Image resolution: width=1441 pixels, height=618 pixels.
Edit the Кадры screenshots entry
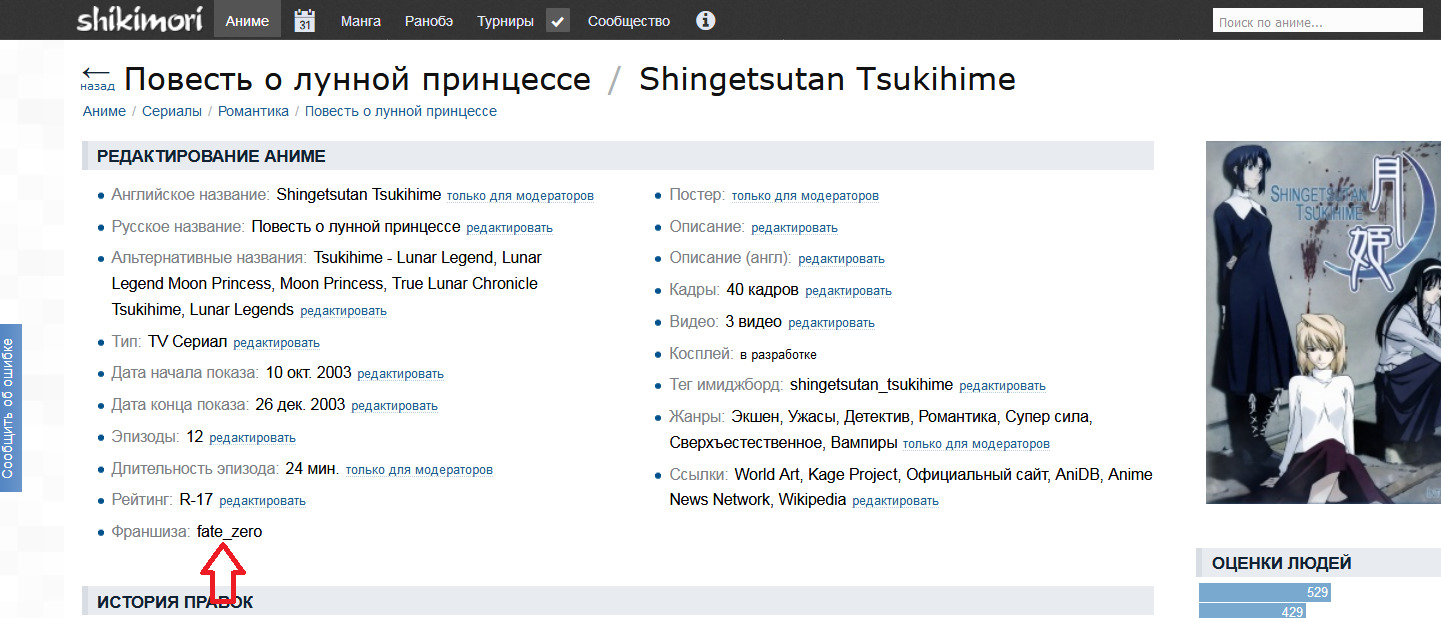pos(848,291)
